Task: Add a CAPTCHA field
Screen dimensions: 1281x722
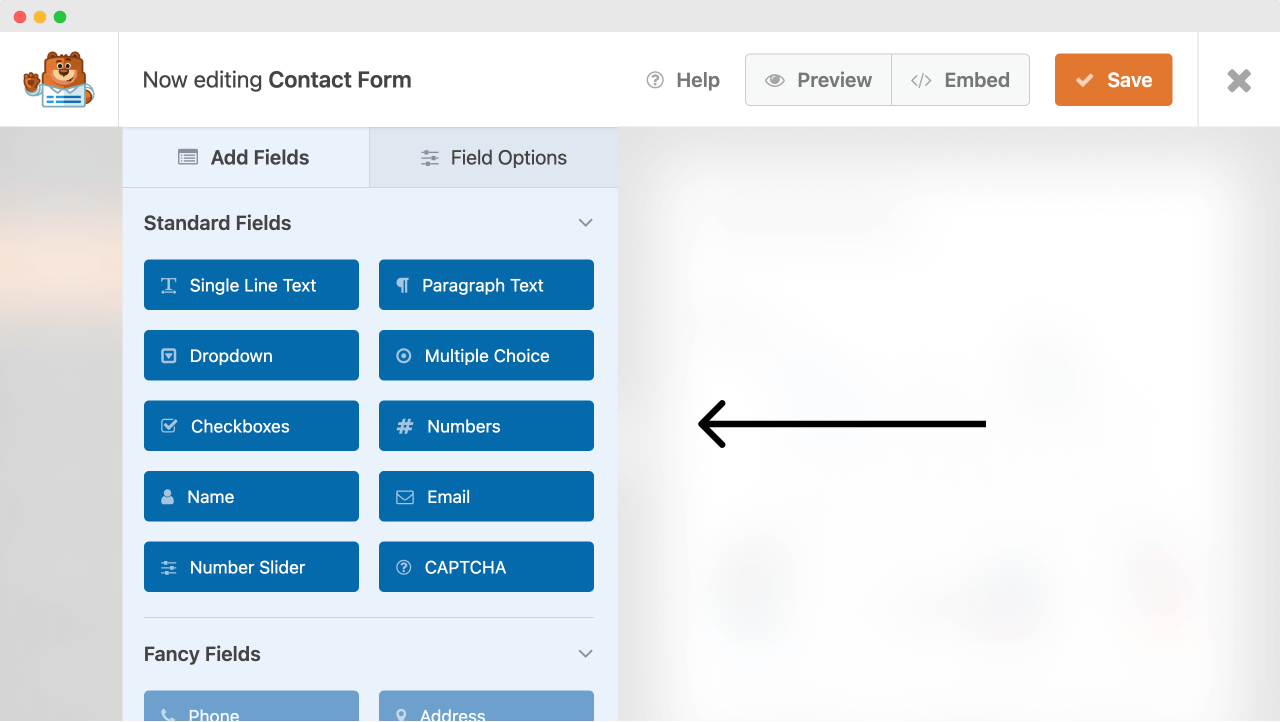Action: [x=486, y=567]
